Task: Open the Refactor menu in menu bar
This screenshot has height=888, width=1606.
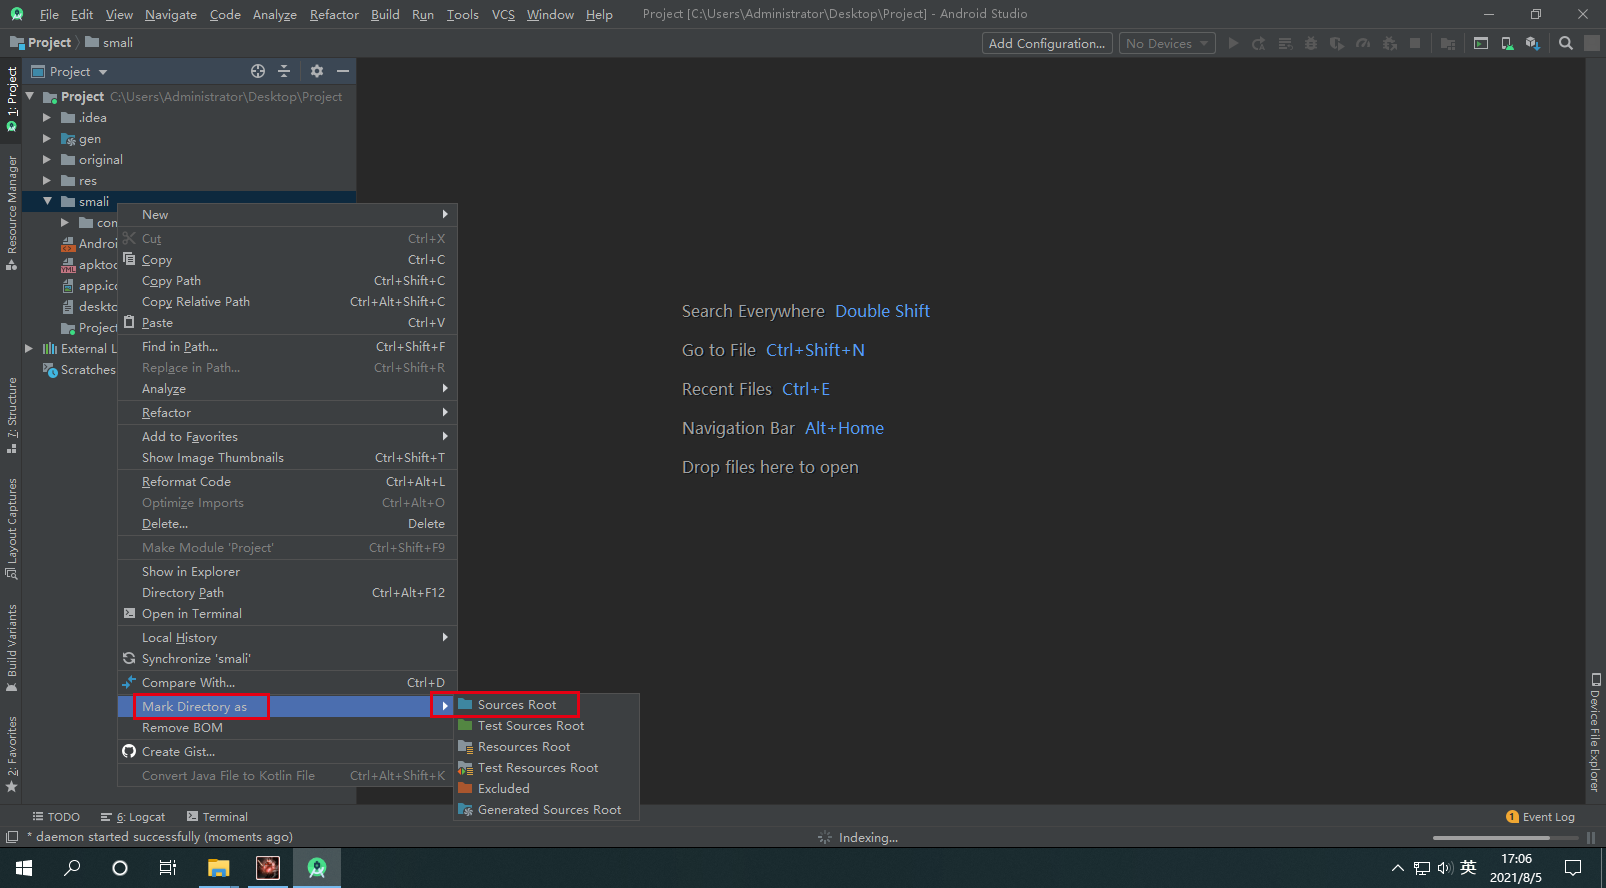Action: tap(334, 14)
